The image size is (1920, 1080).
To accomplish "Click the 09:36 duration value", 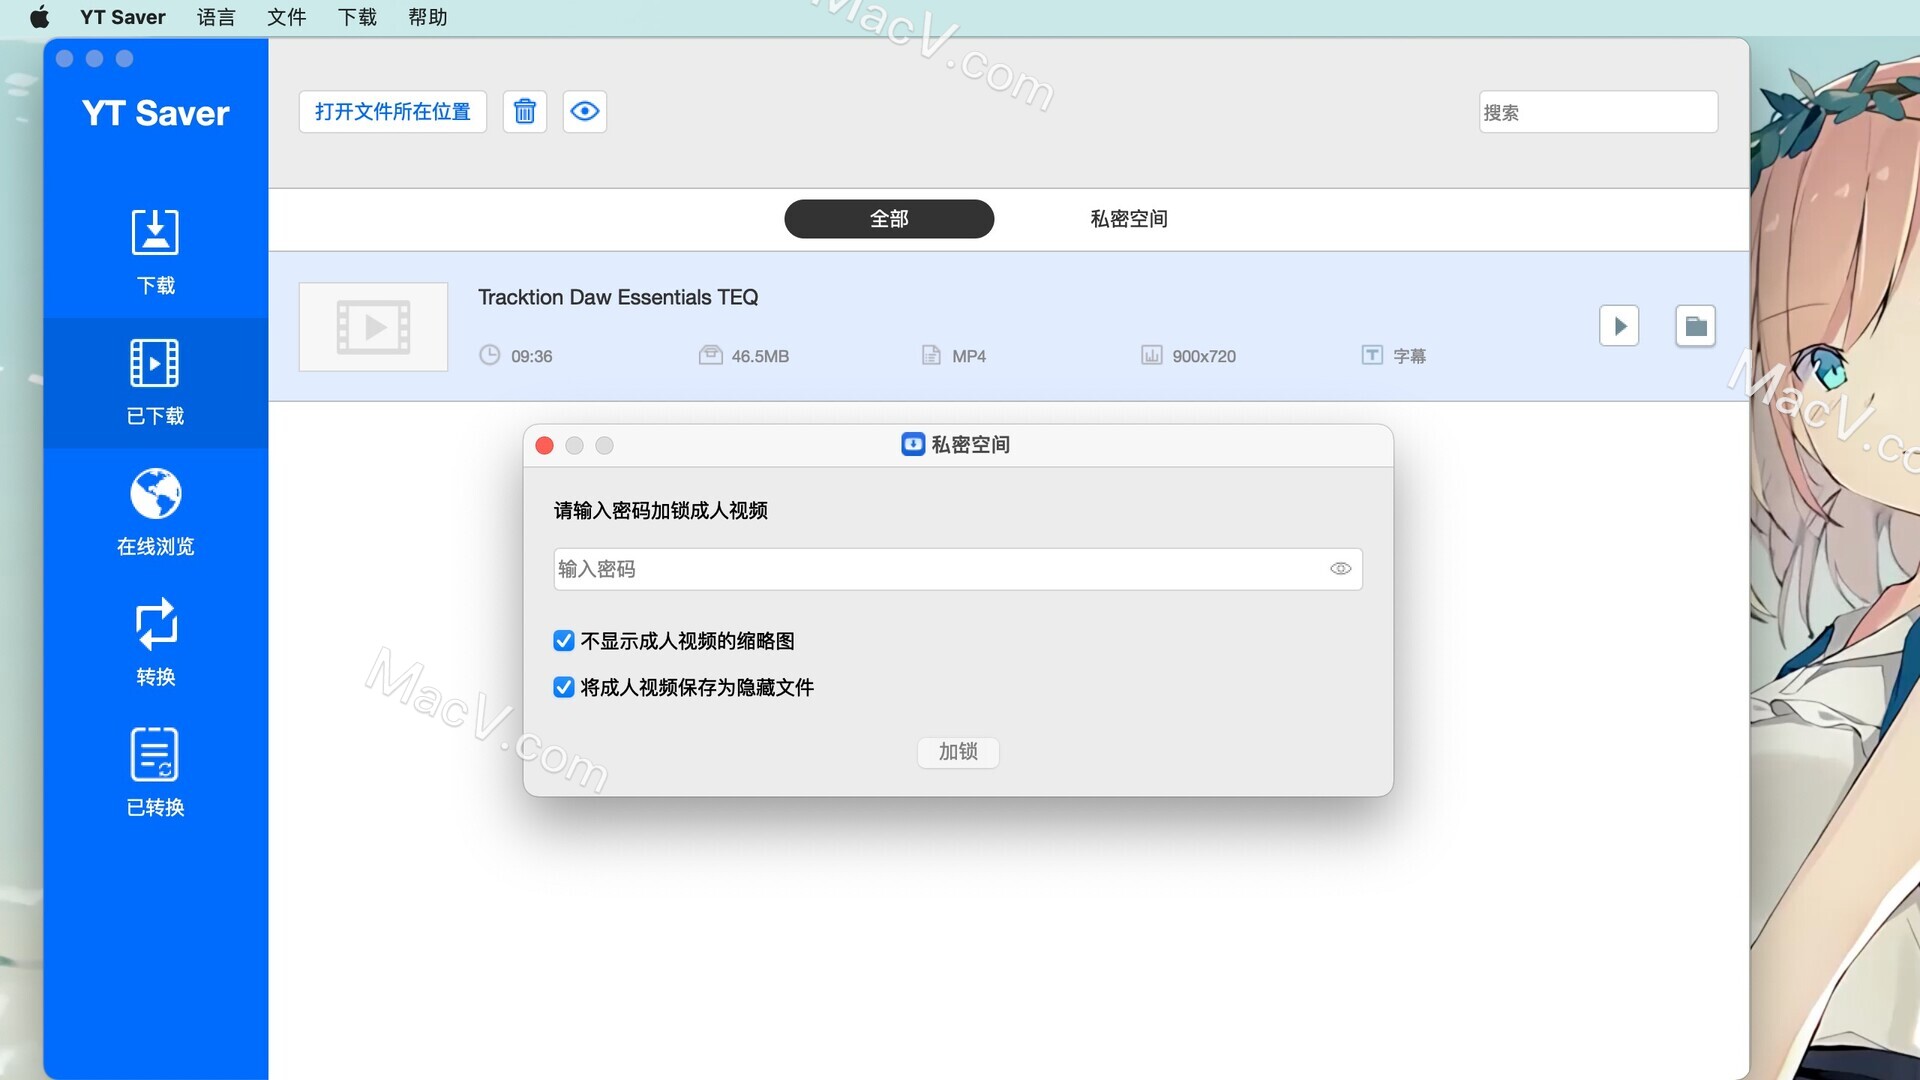I will [532, 356].
